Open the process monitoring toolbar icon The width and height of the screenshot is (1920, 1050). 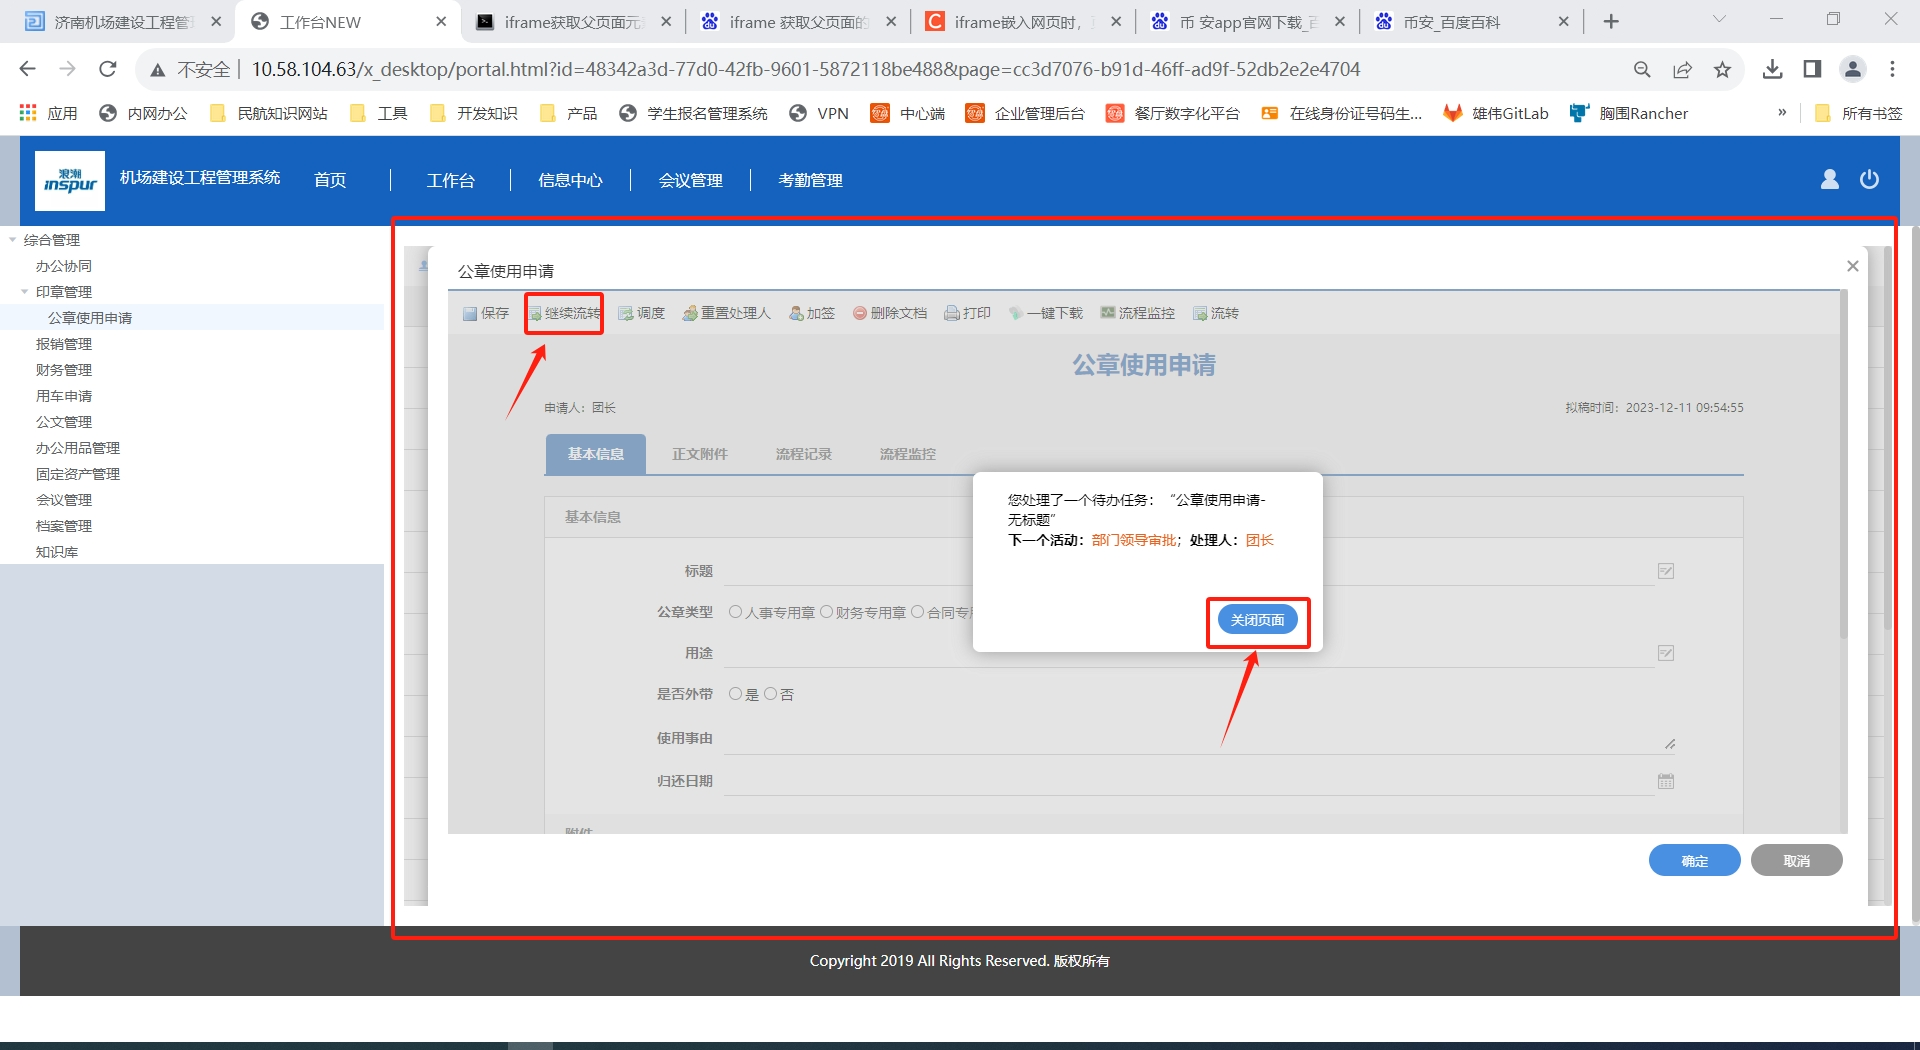(1108, 313)
